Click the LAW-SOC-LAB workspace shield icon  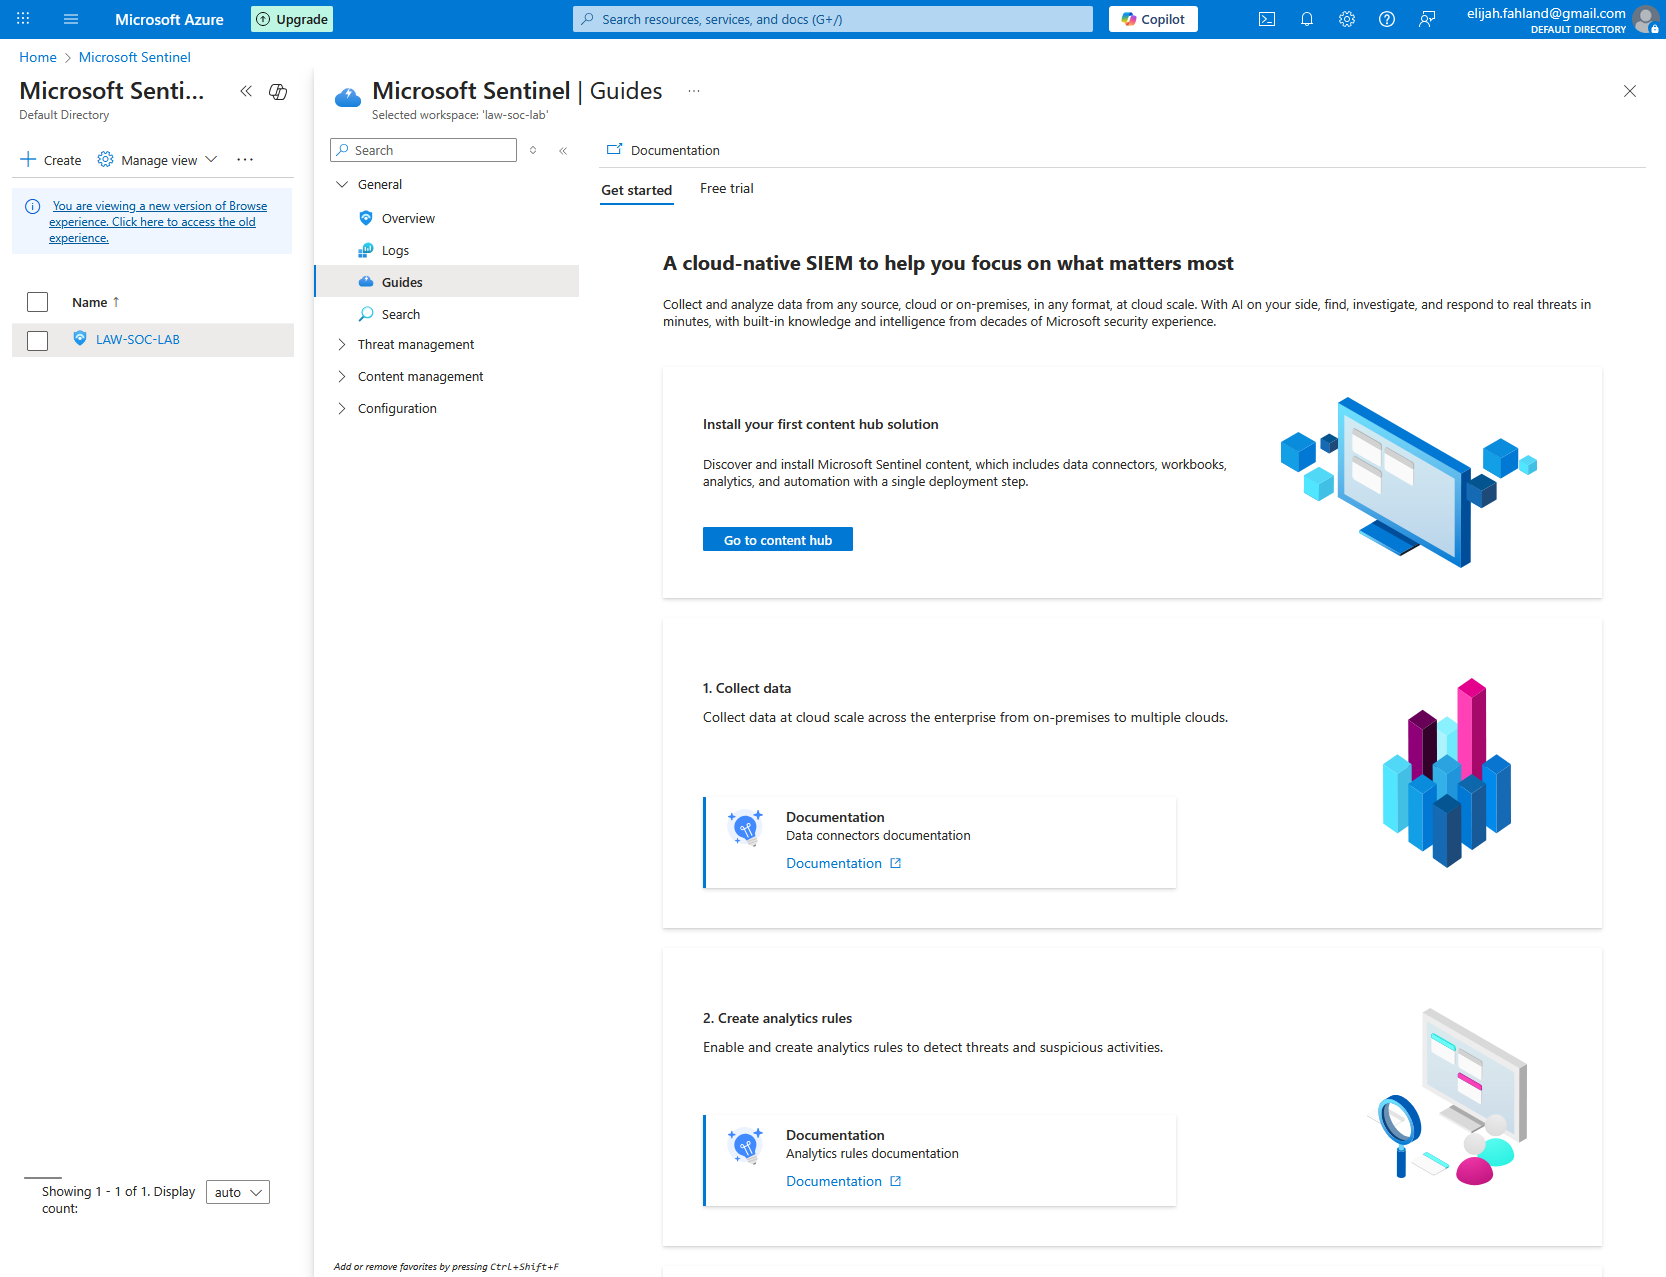tap(80, 339)
